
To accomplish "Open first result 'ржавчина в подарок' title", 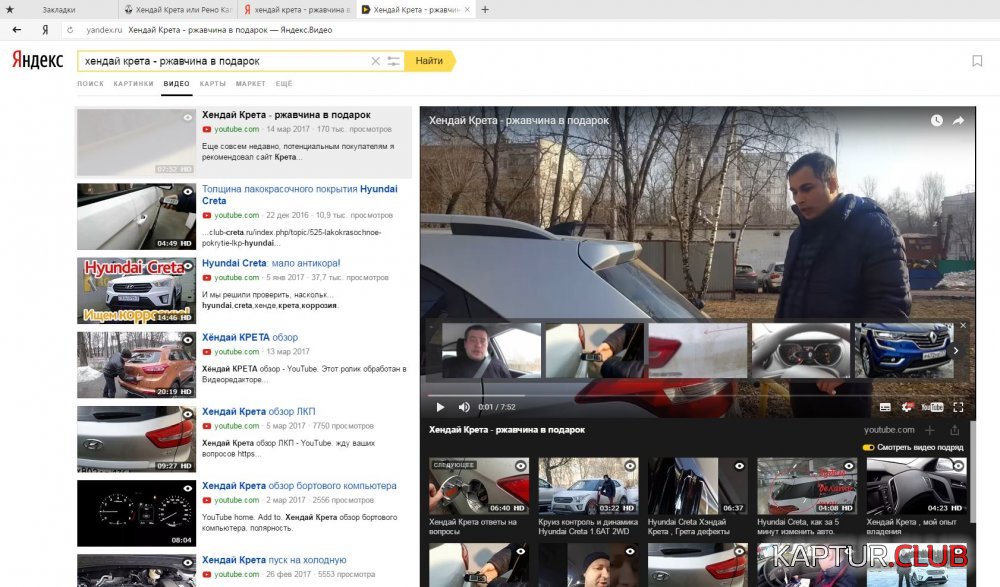I will pyautogui.click(x=286, y=115).
